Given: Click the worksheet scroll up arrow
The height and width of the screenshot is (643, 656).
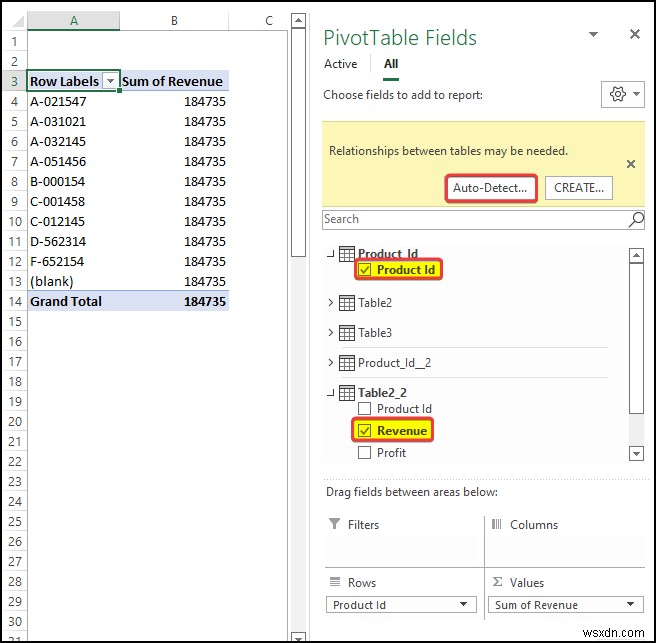Looking at the screenshot, I should (298, 20).
